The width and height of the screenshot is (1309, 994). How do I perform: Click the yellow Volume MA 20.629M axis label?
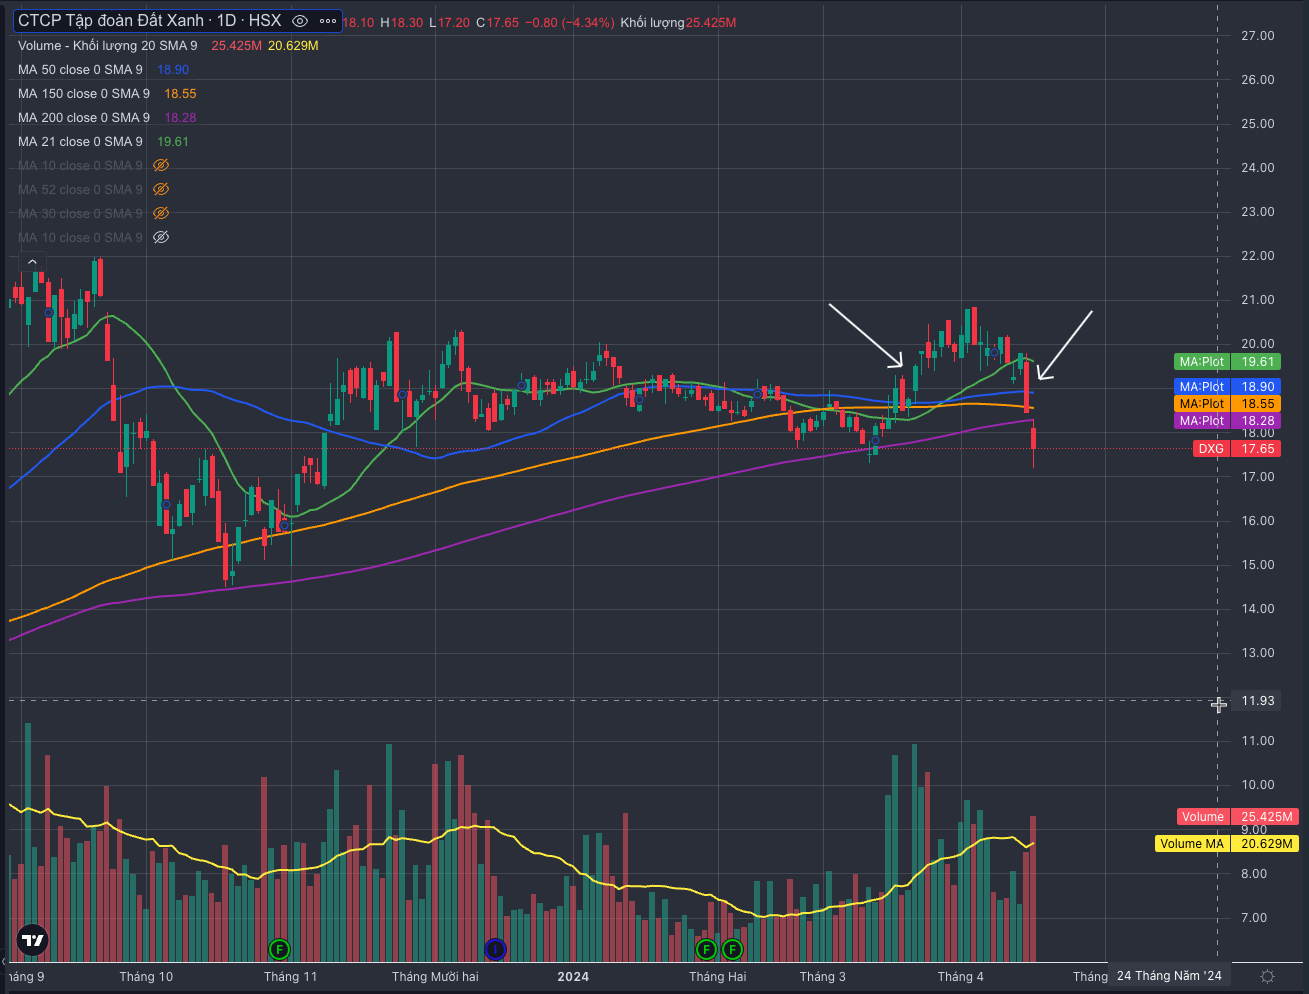(1227, 844)
